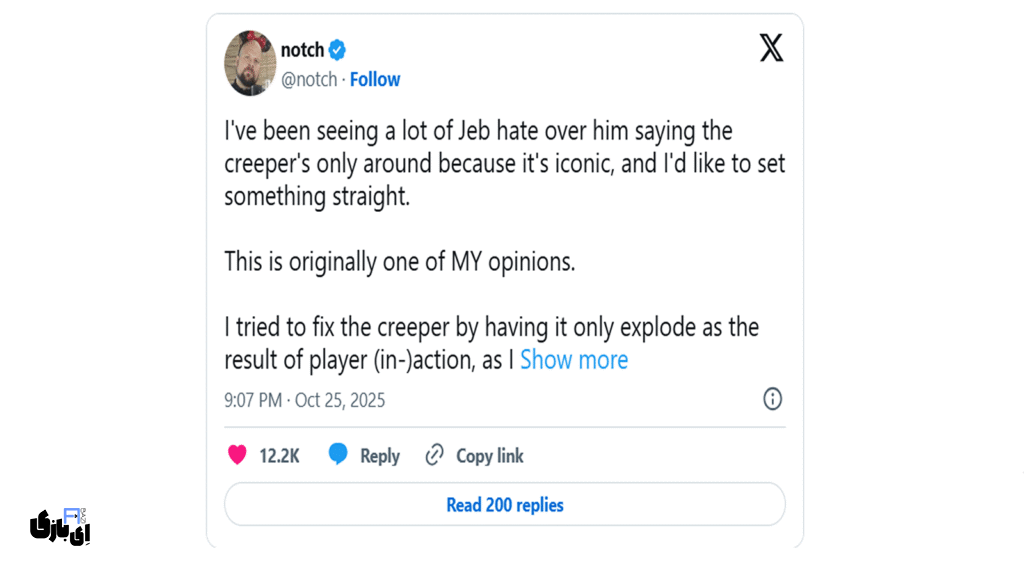The height and width of the screenshot is (576, 1024).
Task: Click the line "This is originally one of MY opinions"
Action: pos(400,262)
